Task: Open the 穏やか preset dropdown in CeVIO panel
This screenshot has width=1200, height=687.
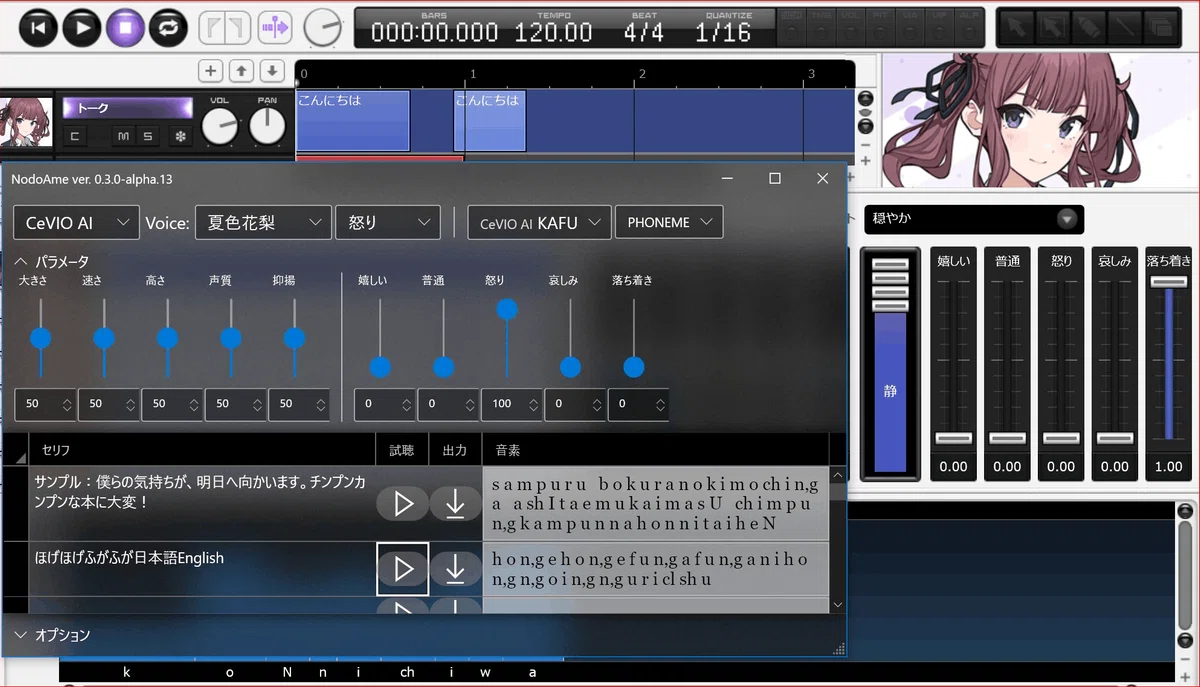Action: click(x=973, y=219)
